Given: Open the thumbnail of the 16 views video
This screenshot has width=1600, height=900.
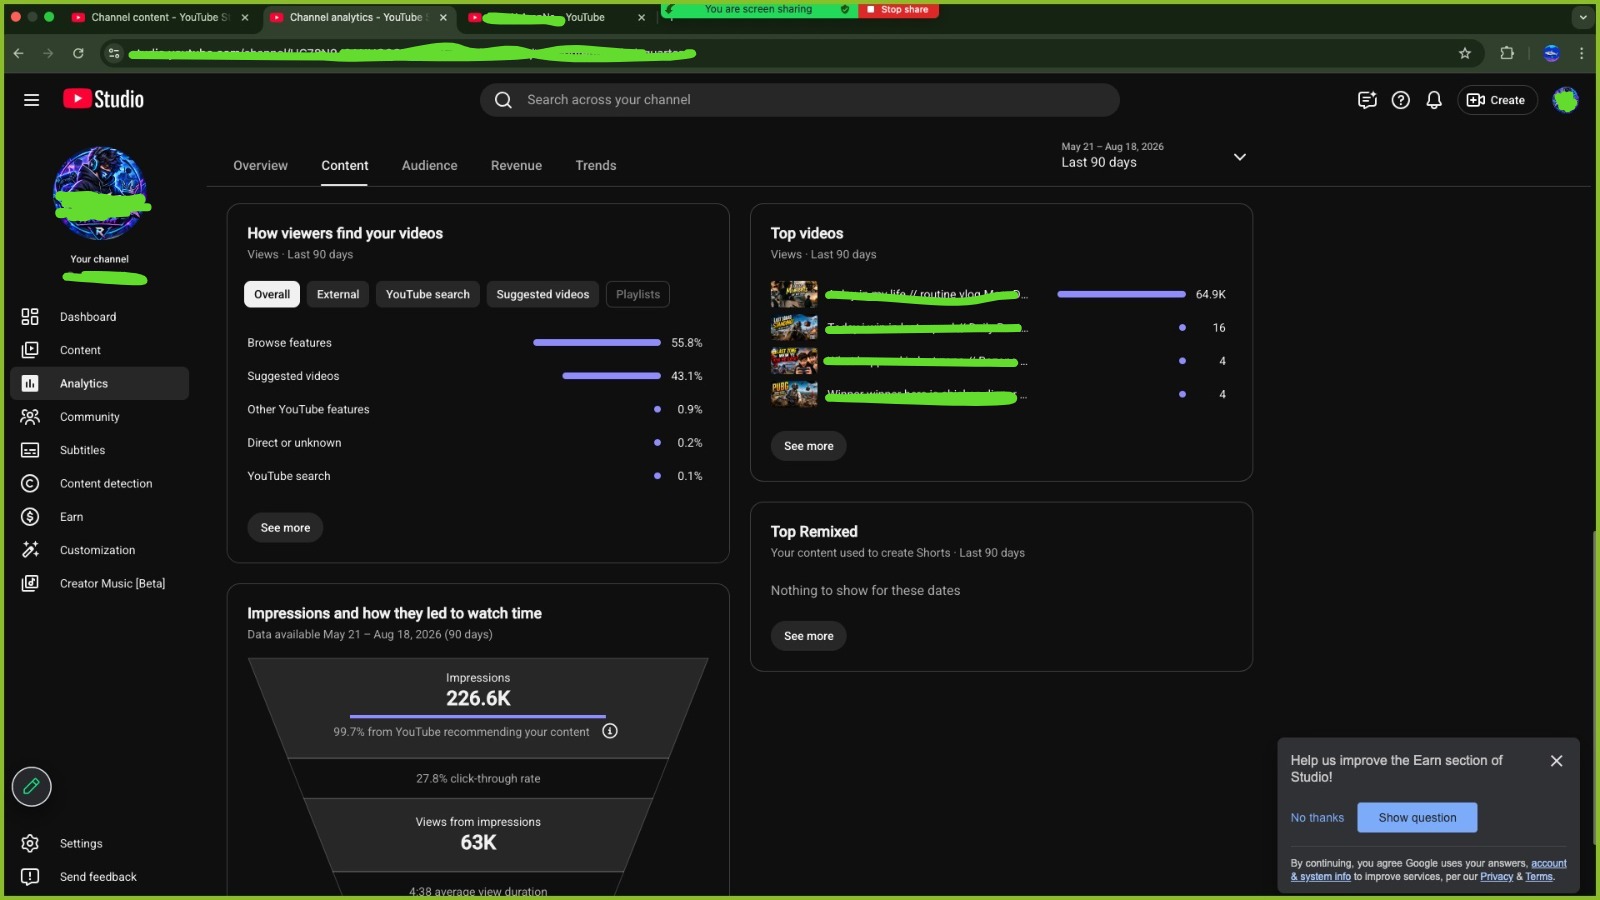Looking at the screenshot, I should (794, 327).
